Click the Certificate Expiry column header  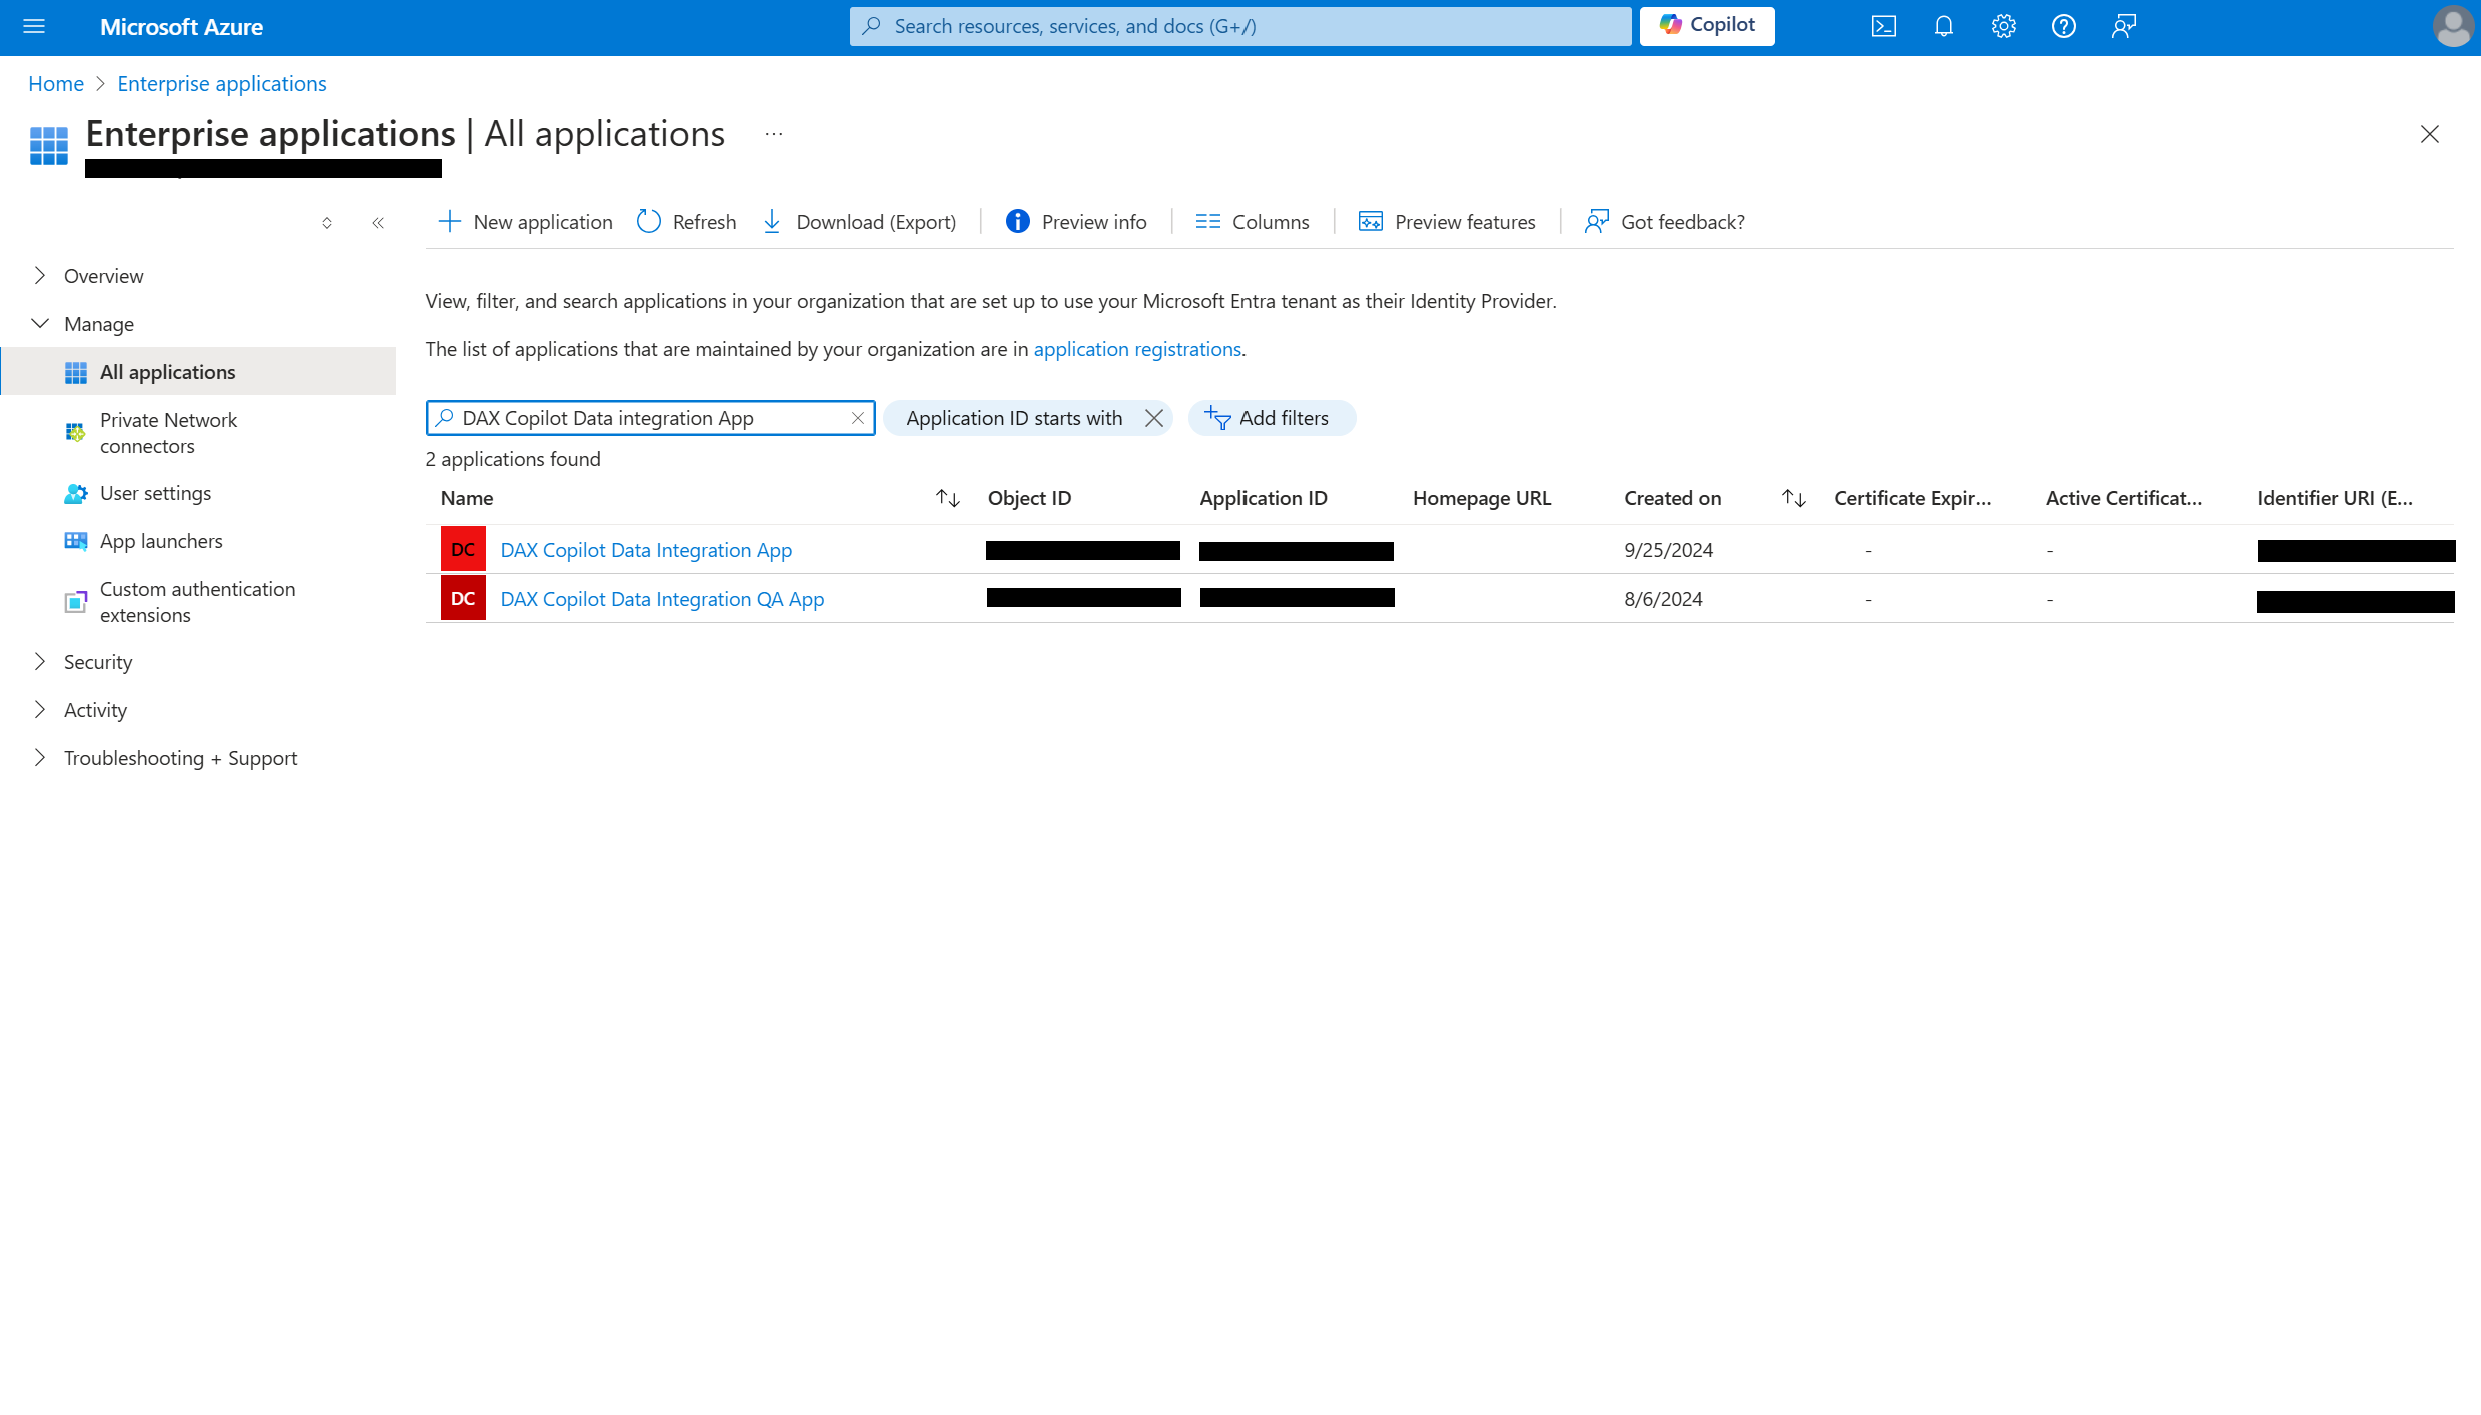1913,498
